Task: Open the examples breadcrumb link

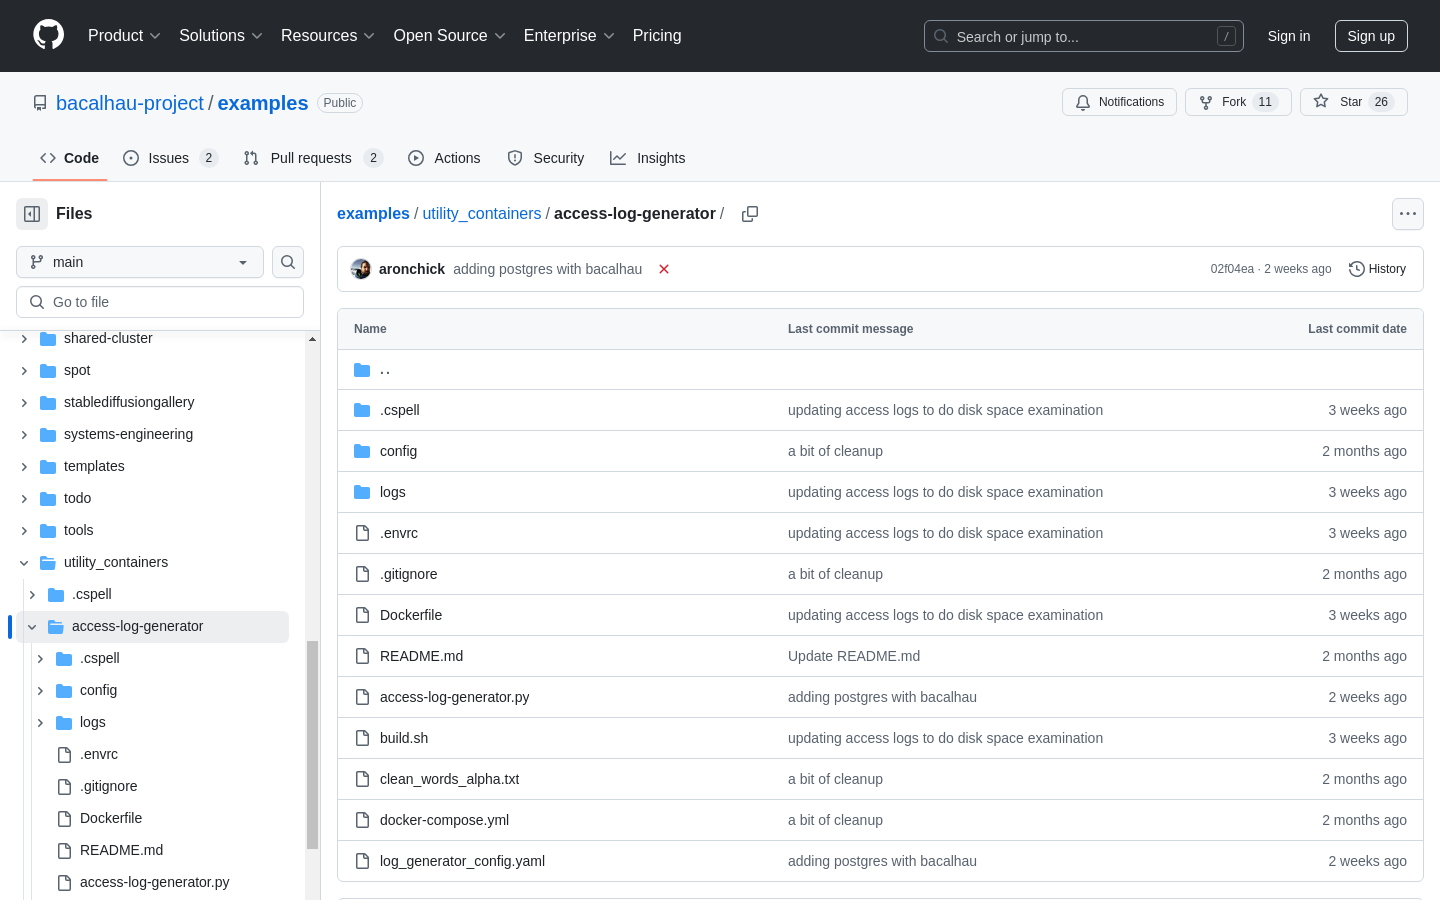Action: [373, 214]
